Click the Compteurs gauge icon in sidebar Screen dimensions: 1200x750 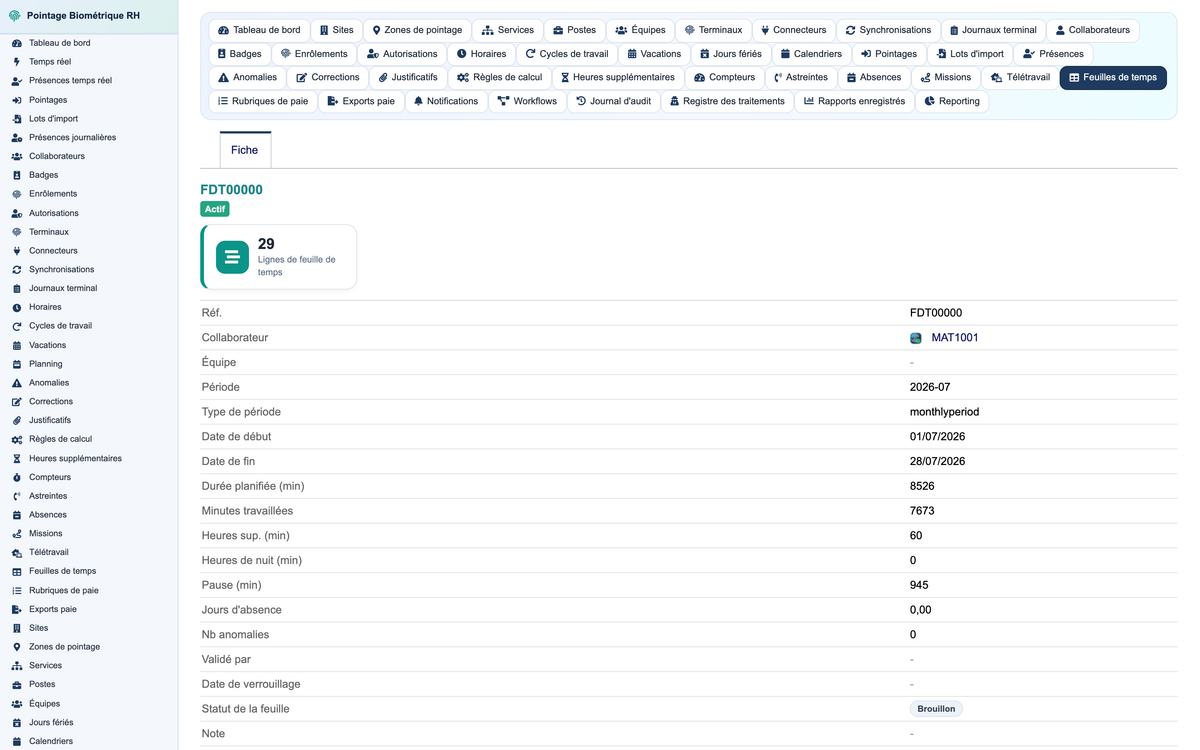(x=17, y=478)
